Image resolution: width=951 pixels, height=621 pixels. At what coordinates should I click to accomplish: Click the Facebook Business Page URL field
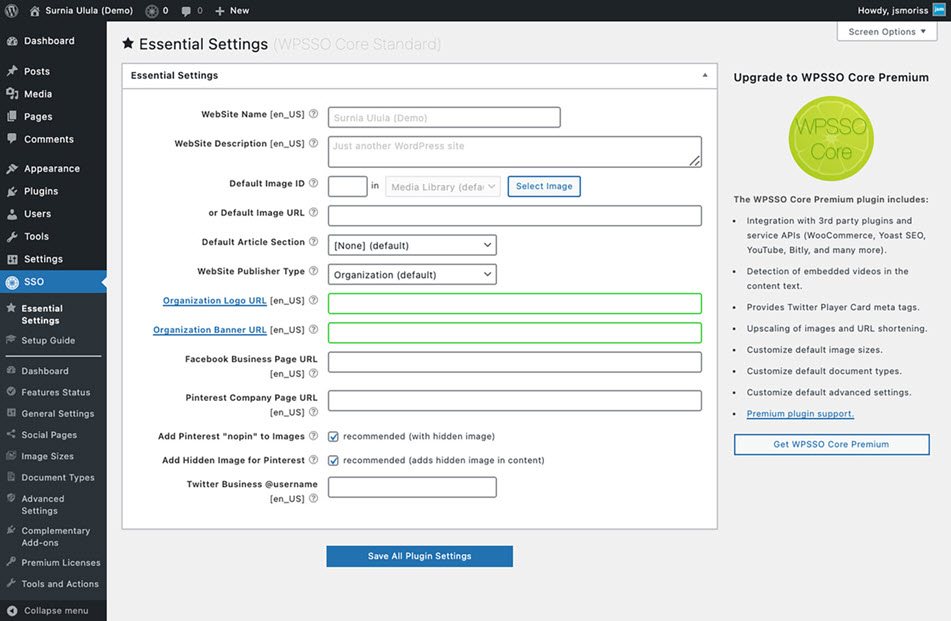pos(515,362)
